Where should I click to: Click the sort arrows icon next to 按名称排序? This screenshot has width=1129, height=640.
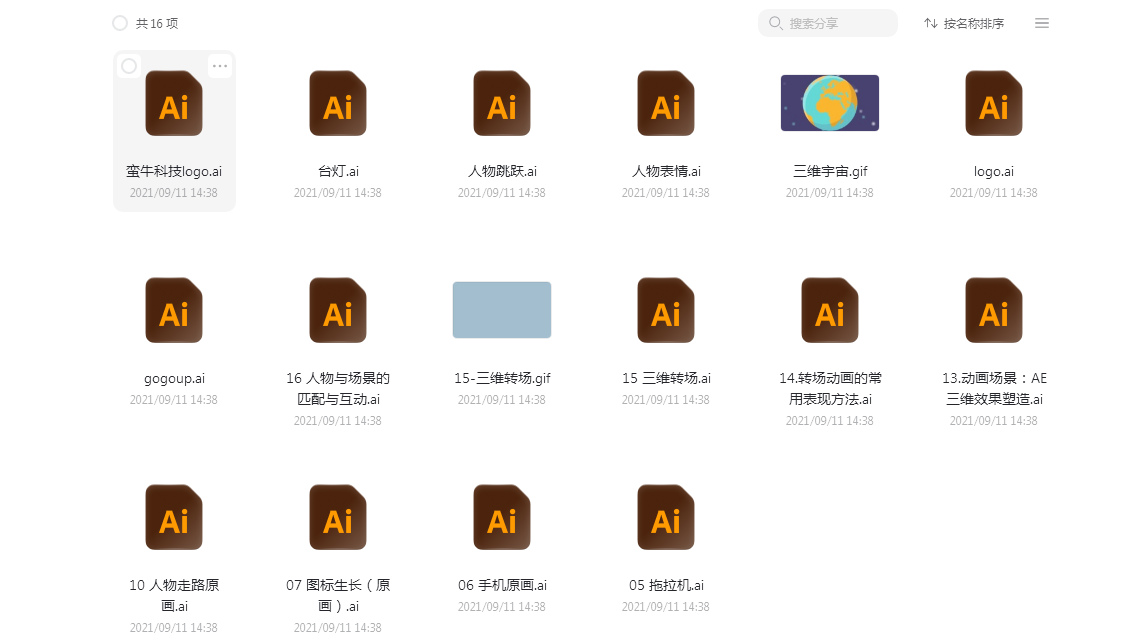(x=930, y=23)
